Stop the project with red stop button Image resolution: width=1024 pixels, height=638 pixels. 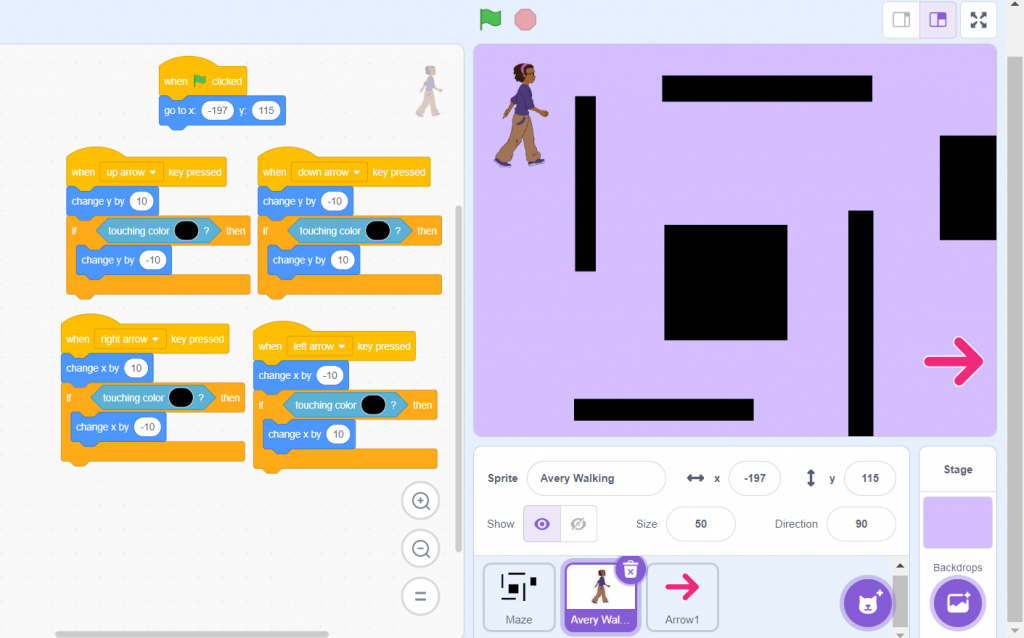525,20
